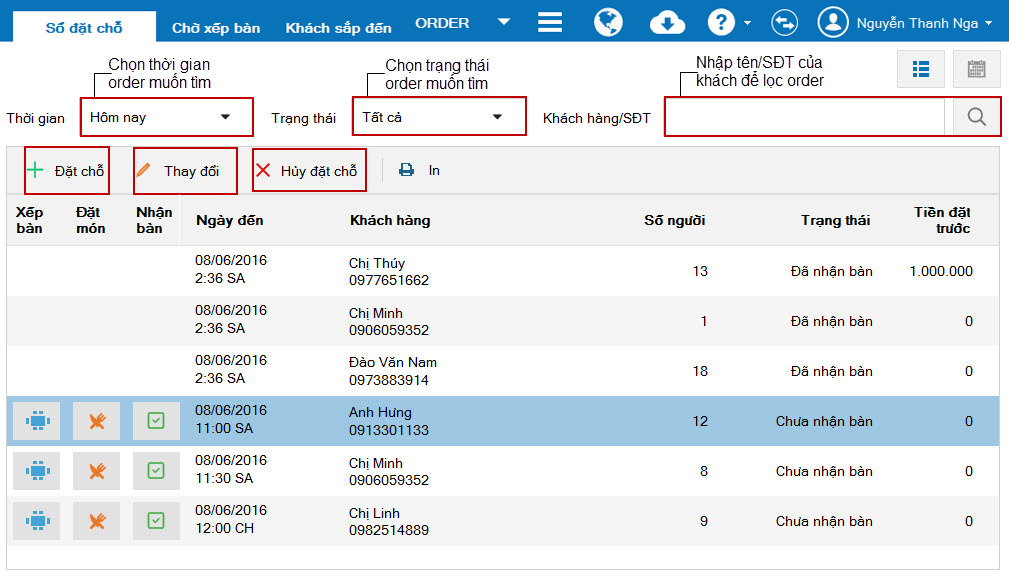Screen dimensions: 1009x572
Task: Click table arrangement icon for Anh Hưng
Action: (x=37, y=421)
